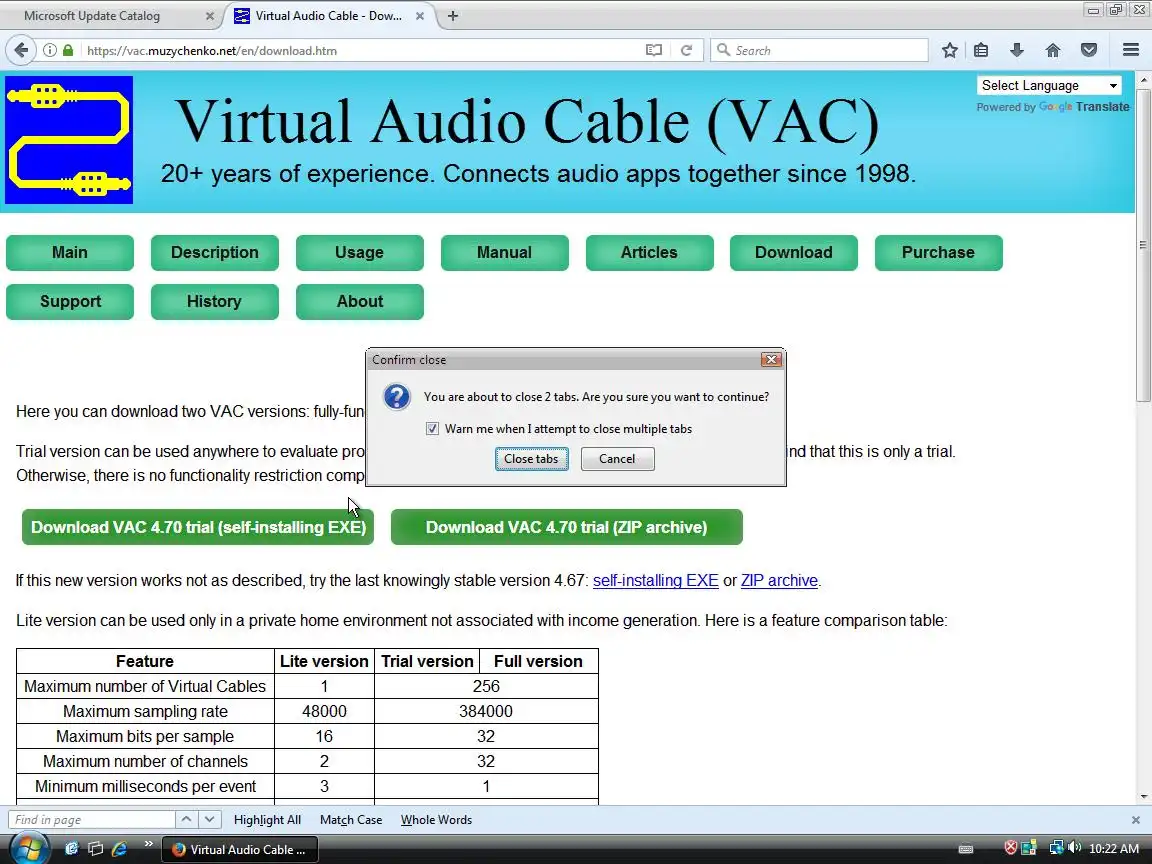Click the Windows Start orb
This screenshot has width=1152, height=864.
click(29, 849)
